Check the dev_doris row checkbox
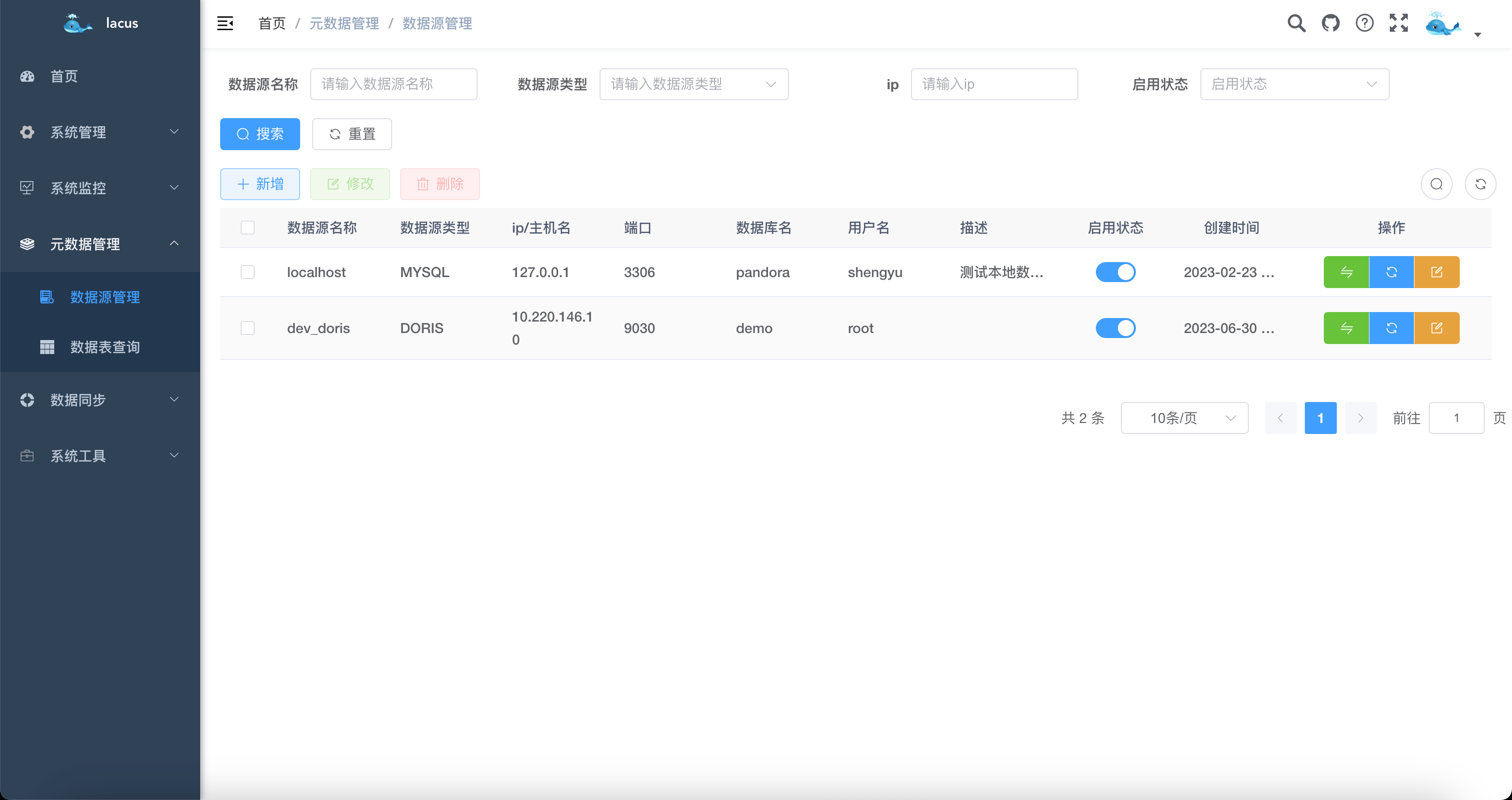The image size is (1512, 800). point(248,328)
